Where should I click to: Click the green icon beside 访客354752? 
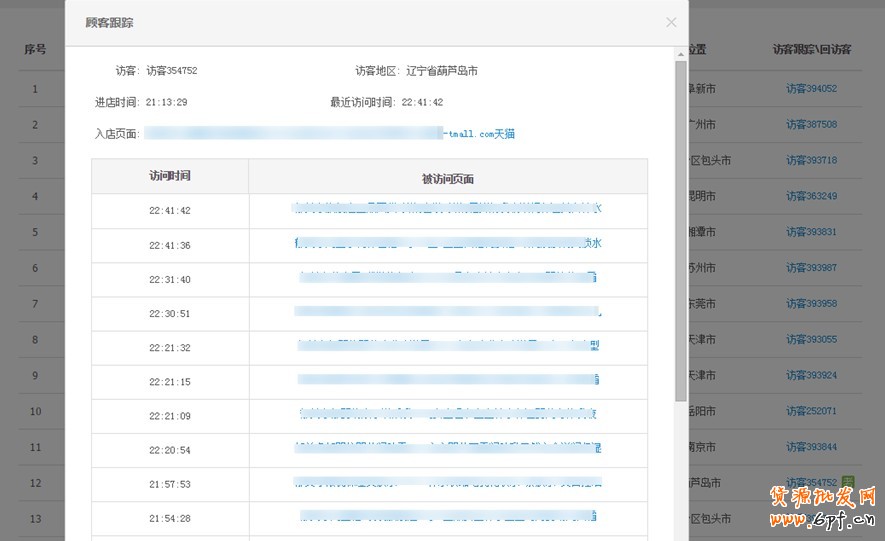847,482
